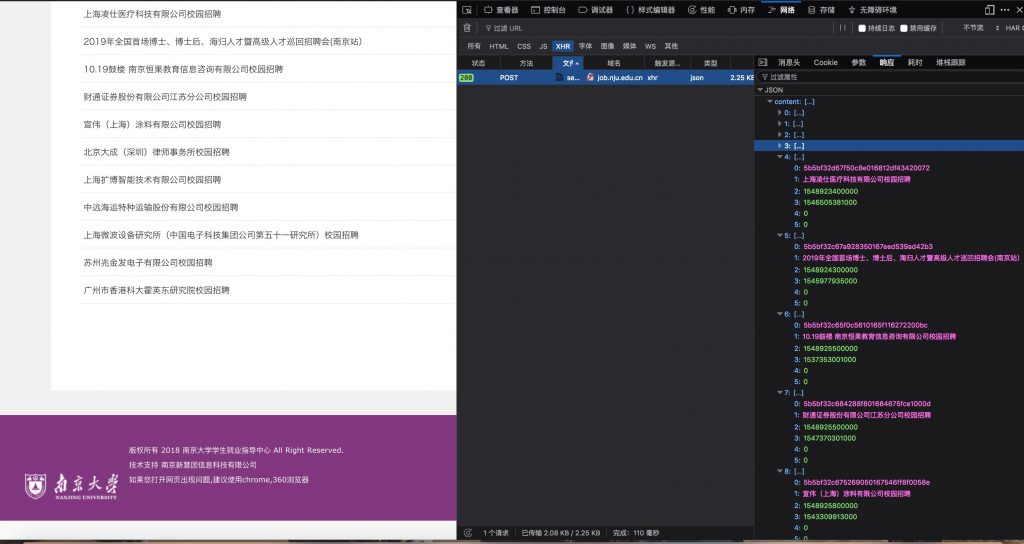Collapse JSON array item 4

[779, 157]
